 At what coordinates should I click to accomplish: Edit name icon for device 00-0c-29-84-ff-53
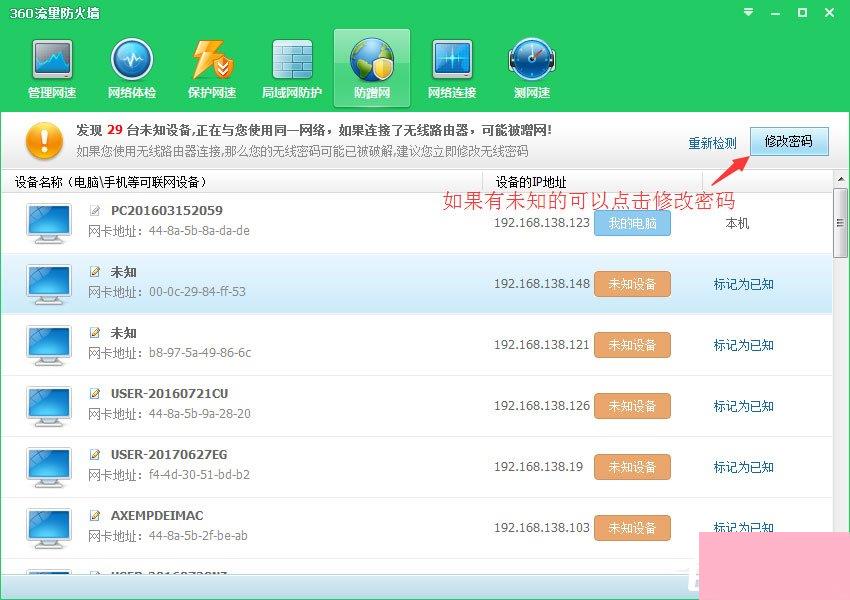(95, 272)
